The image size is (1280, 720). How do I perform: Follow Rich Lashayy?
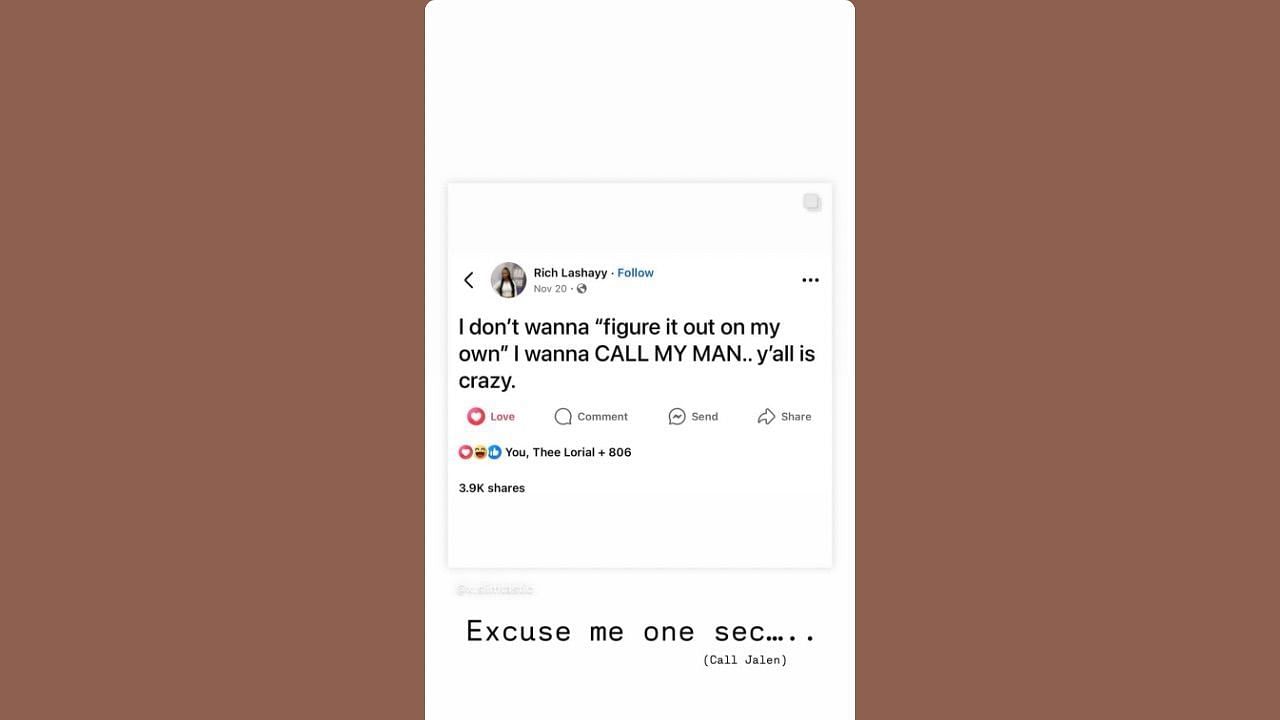click(635, 273)
